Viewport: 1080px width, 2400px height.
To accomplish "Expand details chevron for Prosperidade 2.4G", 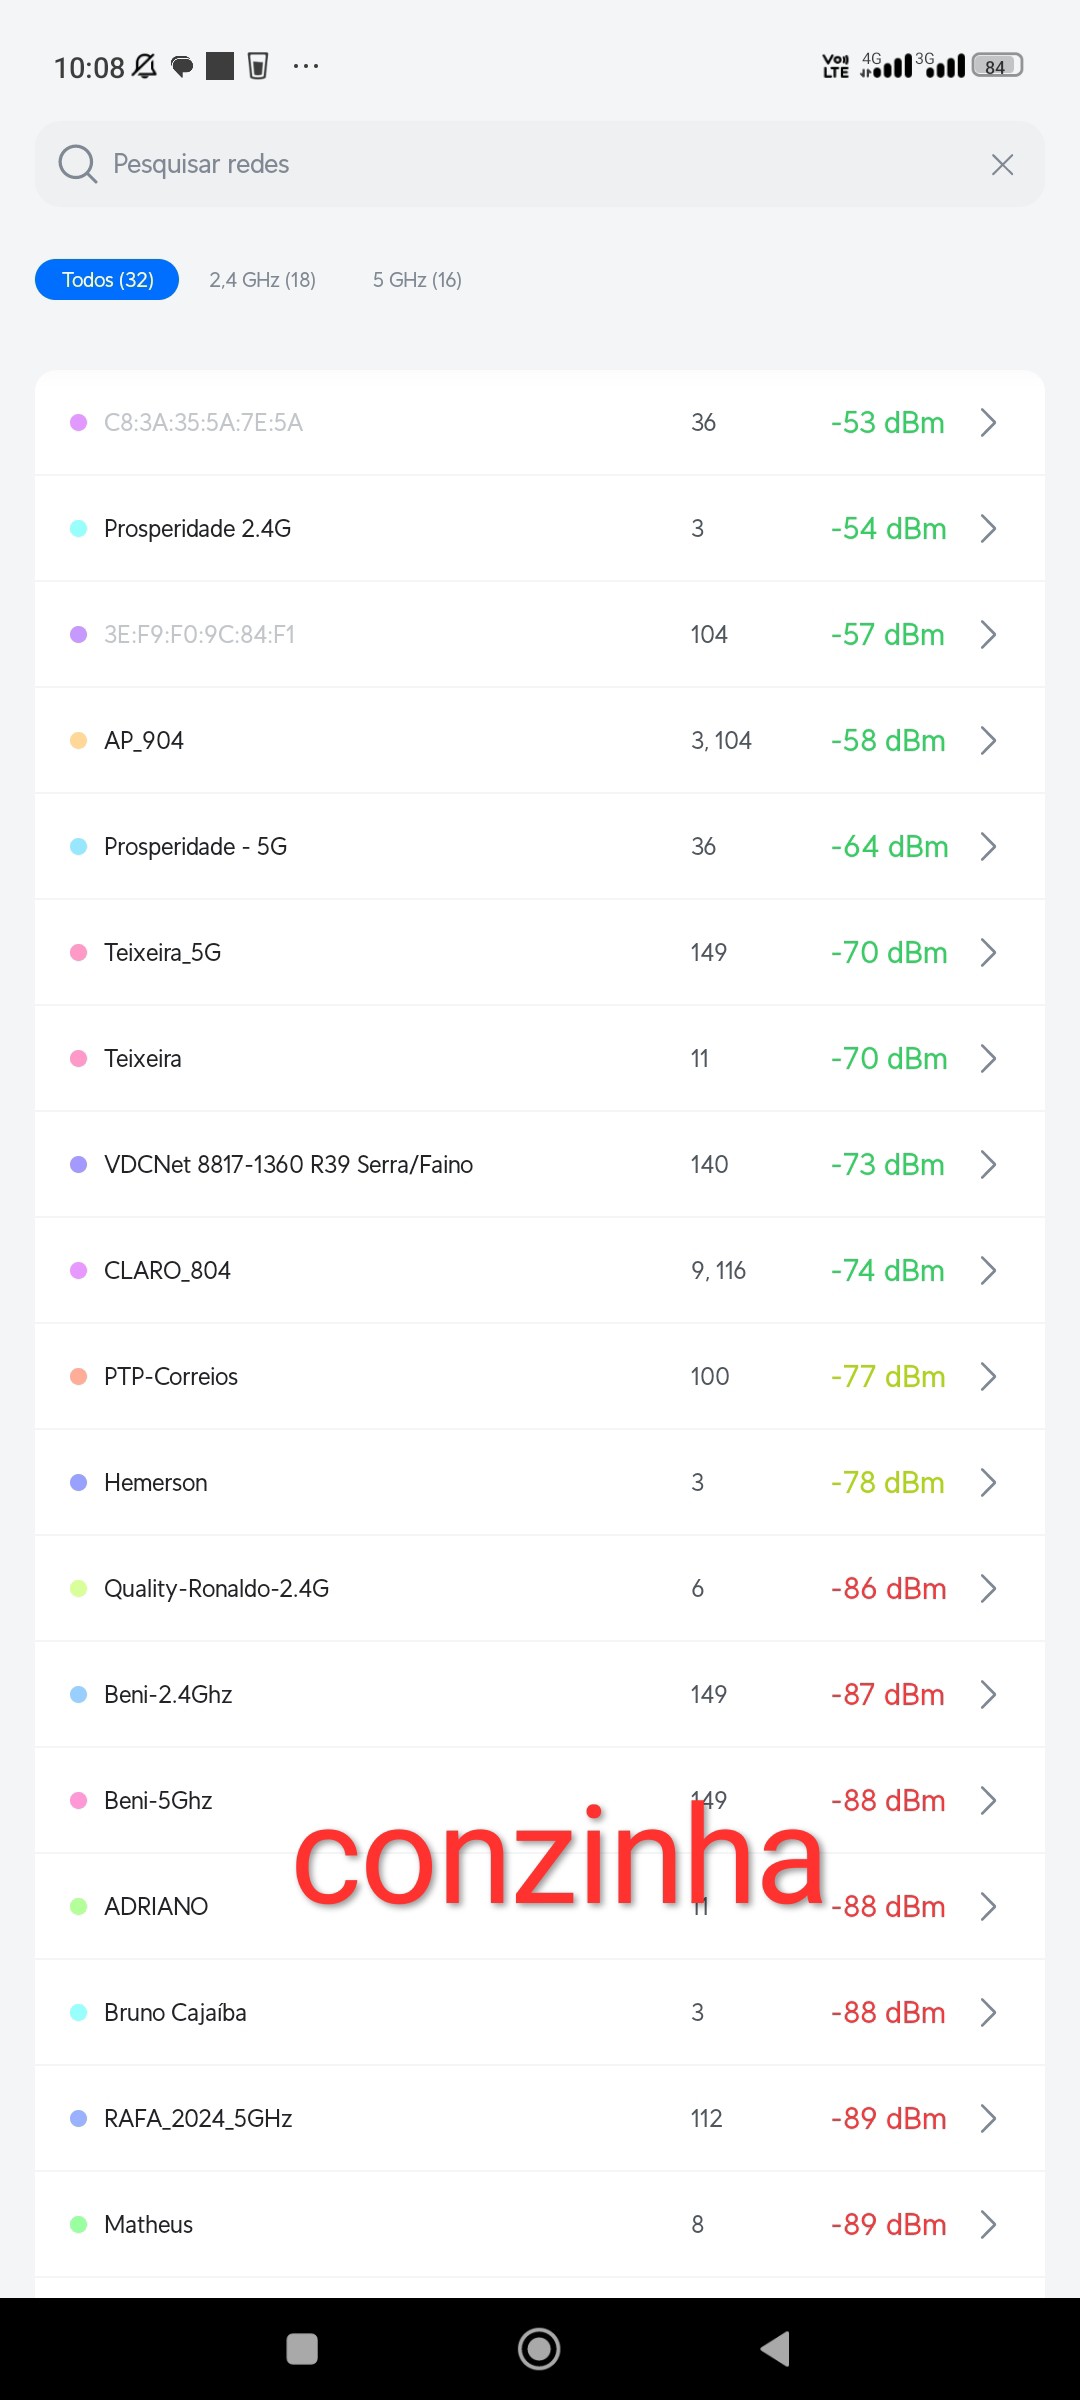I will (988, 529).
